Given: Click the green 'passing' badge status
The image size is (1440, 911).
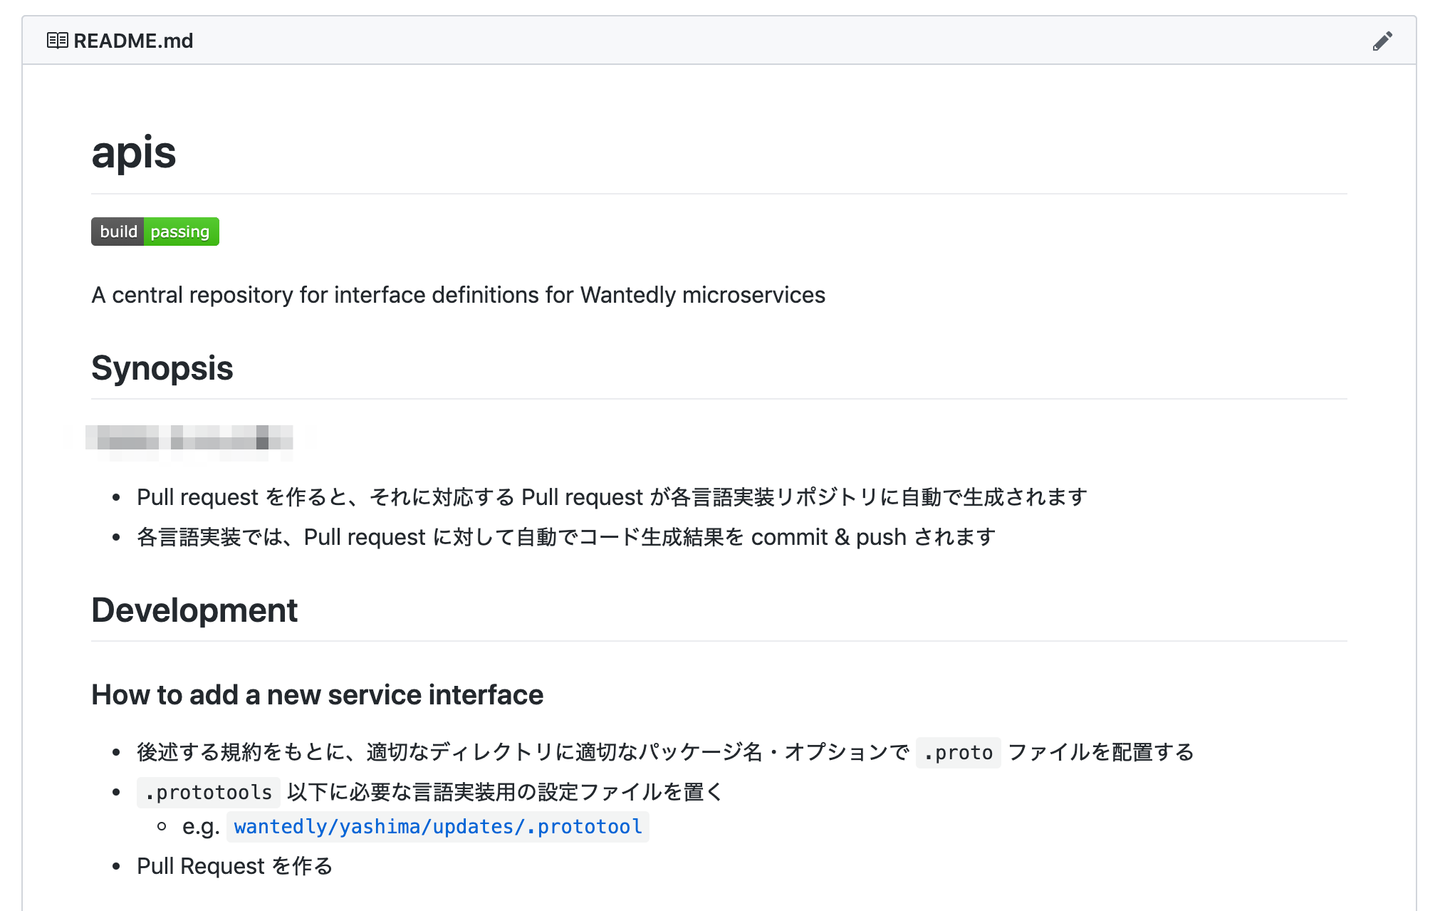Looking at the screenshot, I should (180, 232).
